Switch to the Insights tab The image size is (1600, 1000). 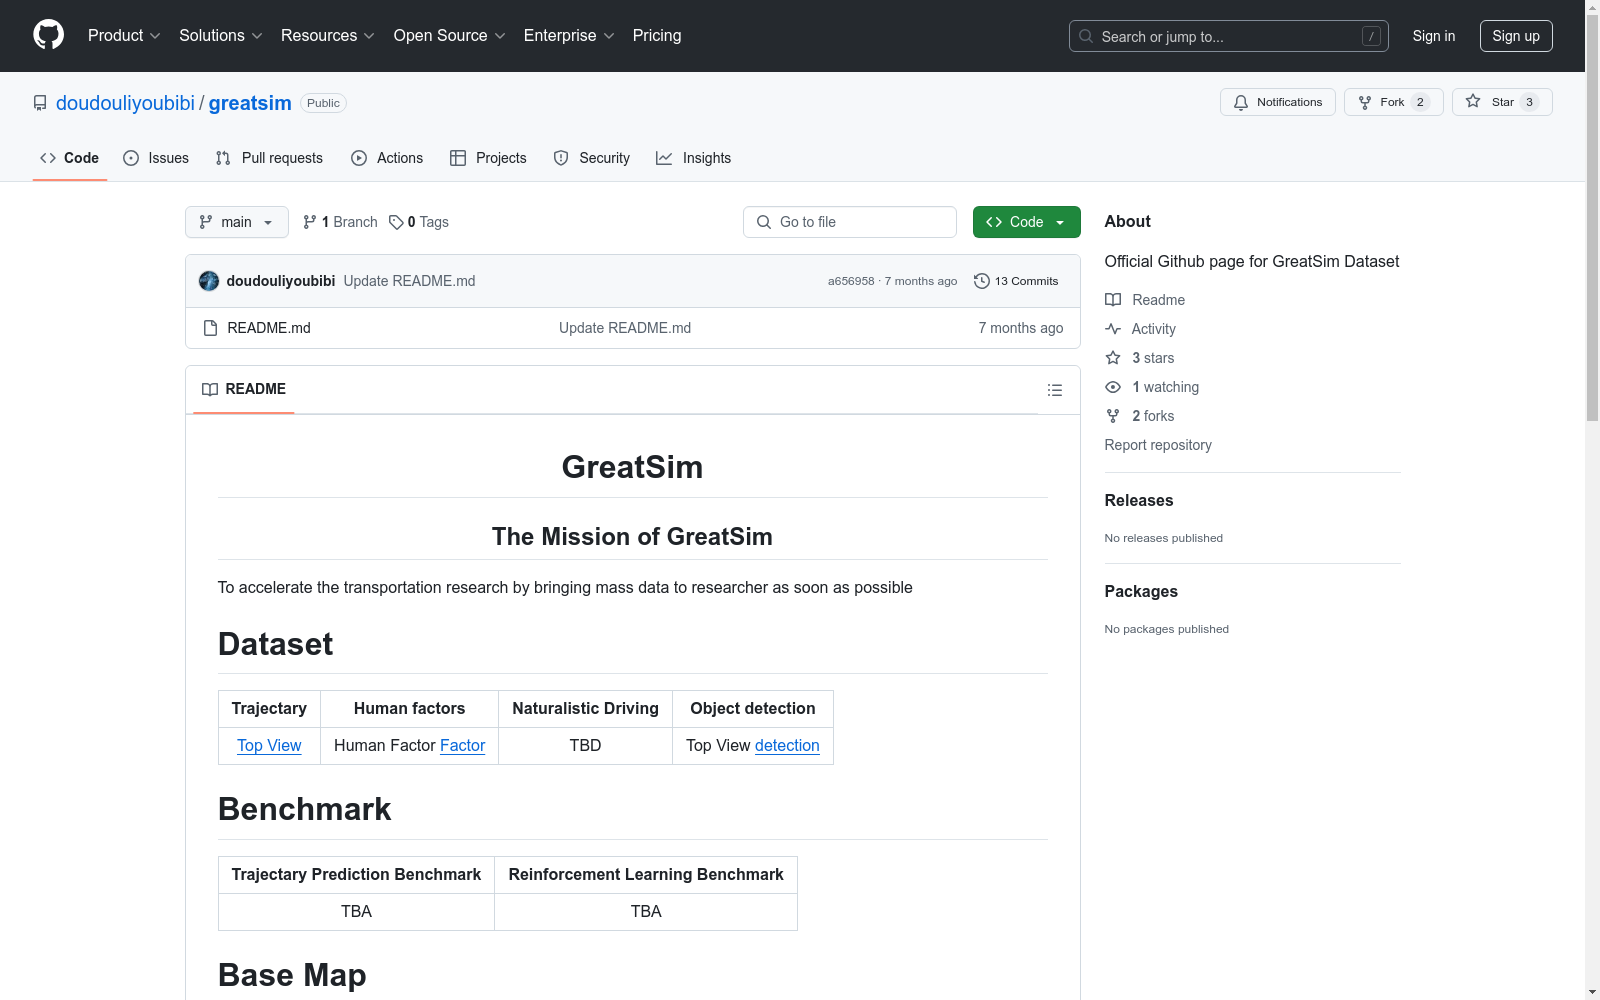(694, 158)
